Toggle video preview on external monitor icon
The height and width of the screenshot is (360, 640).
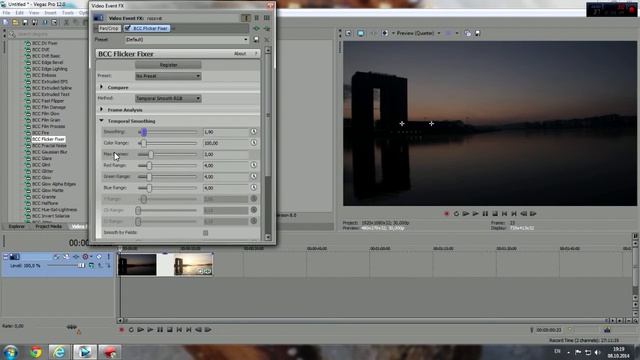tap(360, 33)
